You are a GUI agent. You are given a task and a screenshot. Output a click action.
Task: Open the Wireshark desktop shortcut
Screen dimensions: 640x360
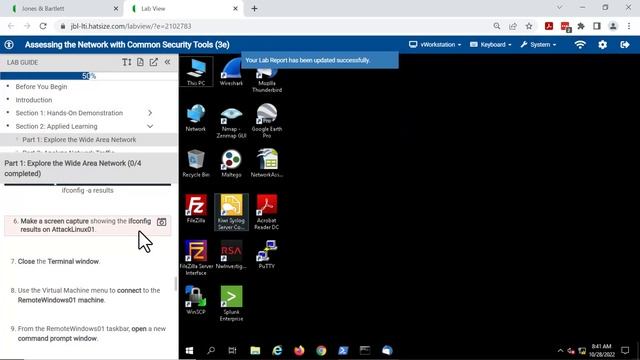click(231, 72)
